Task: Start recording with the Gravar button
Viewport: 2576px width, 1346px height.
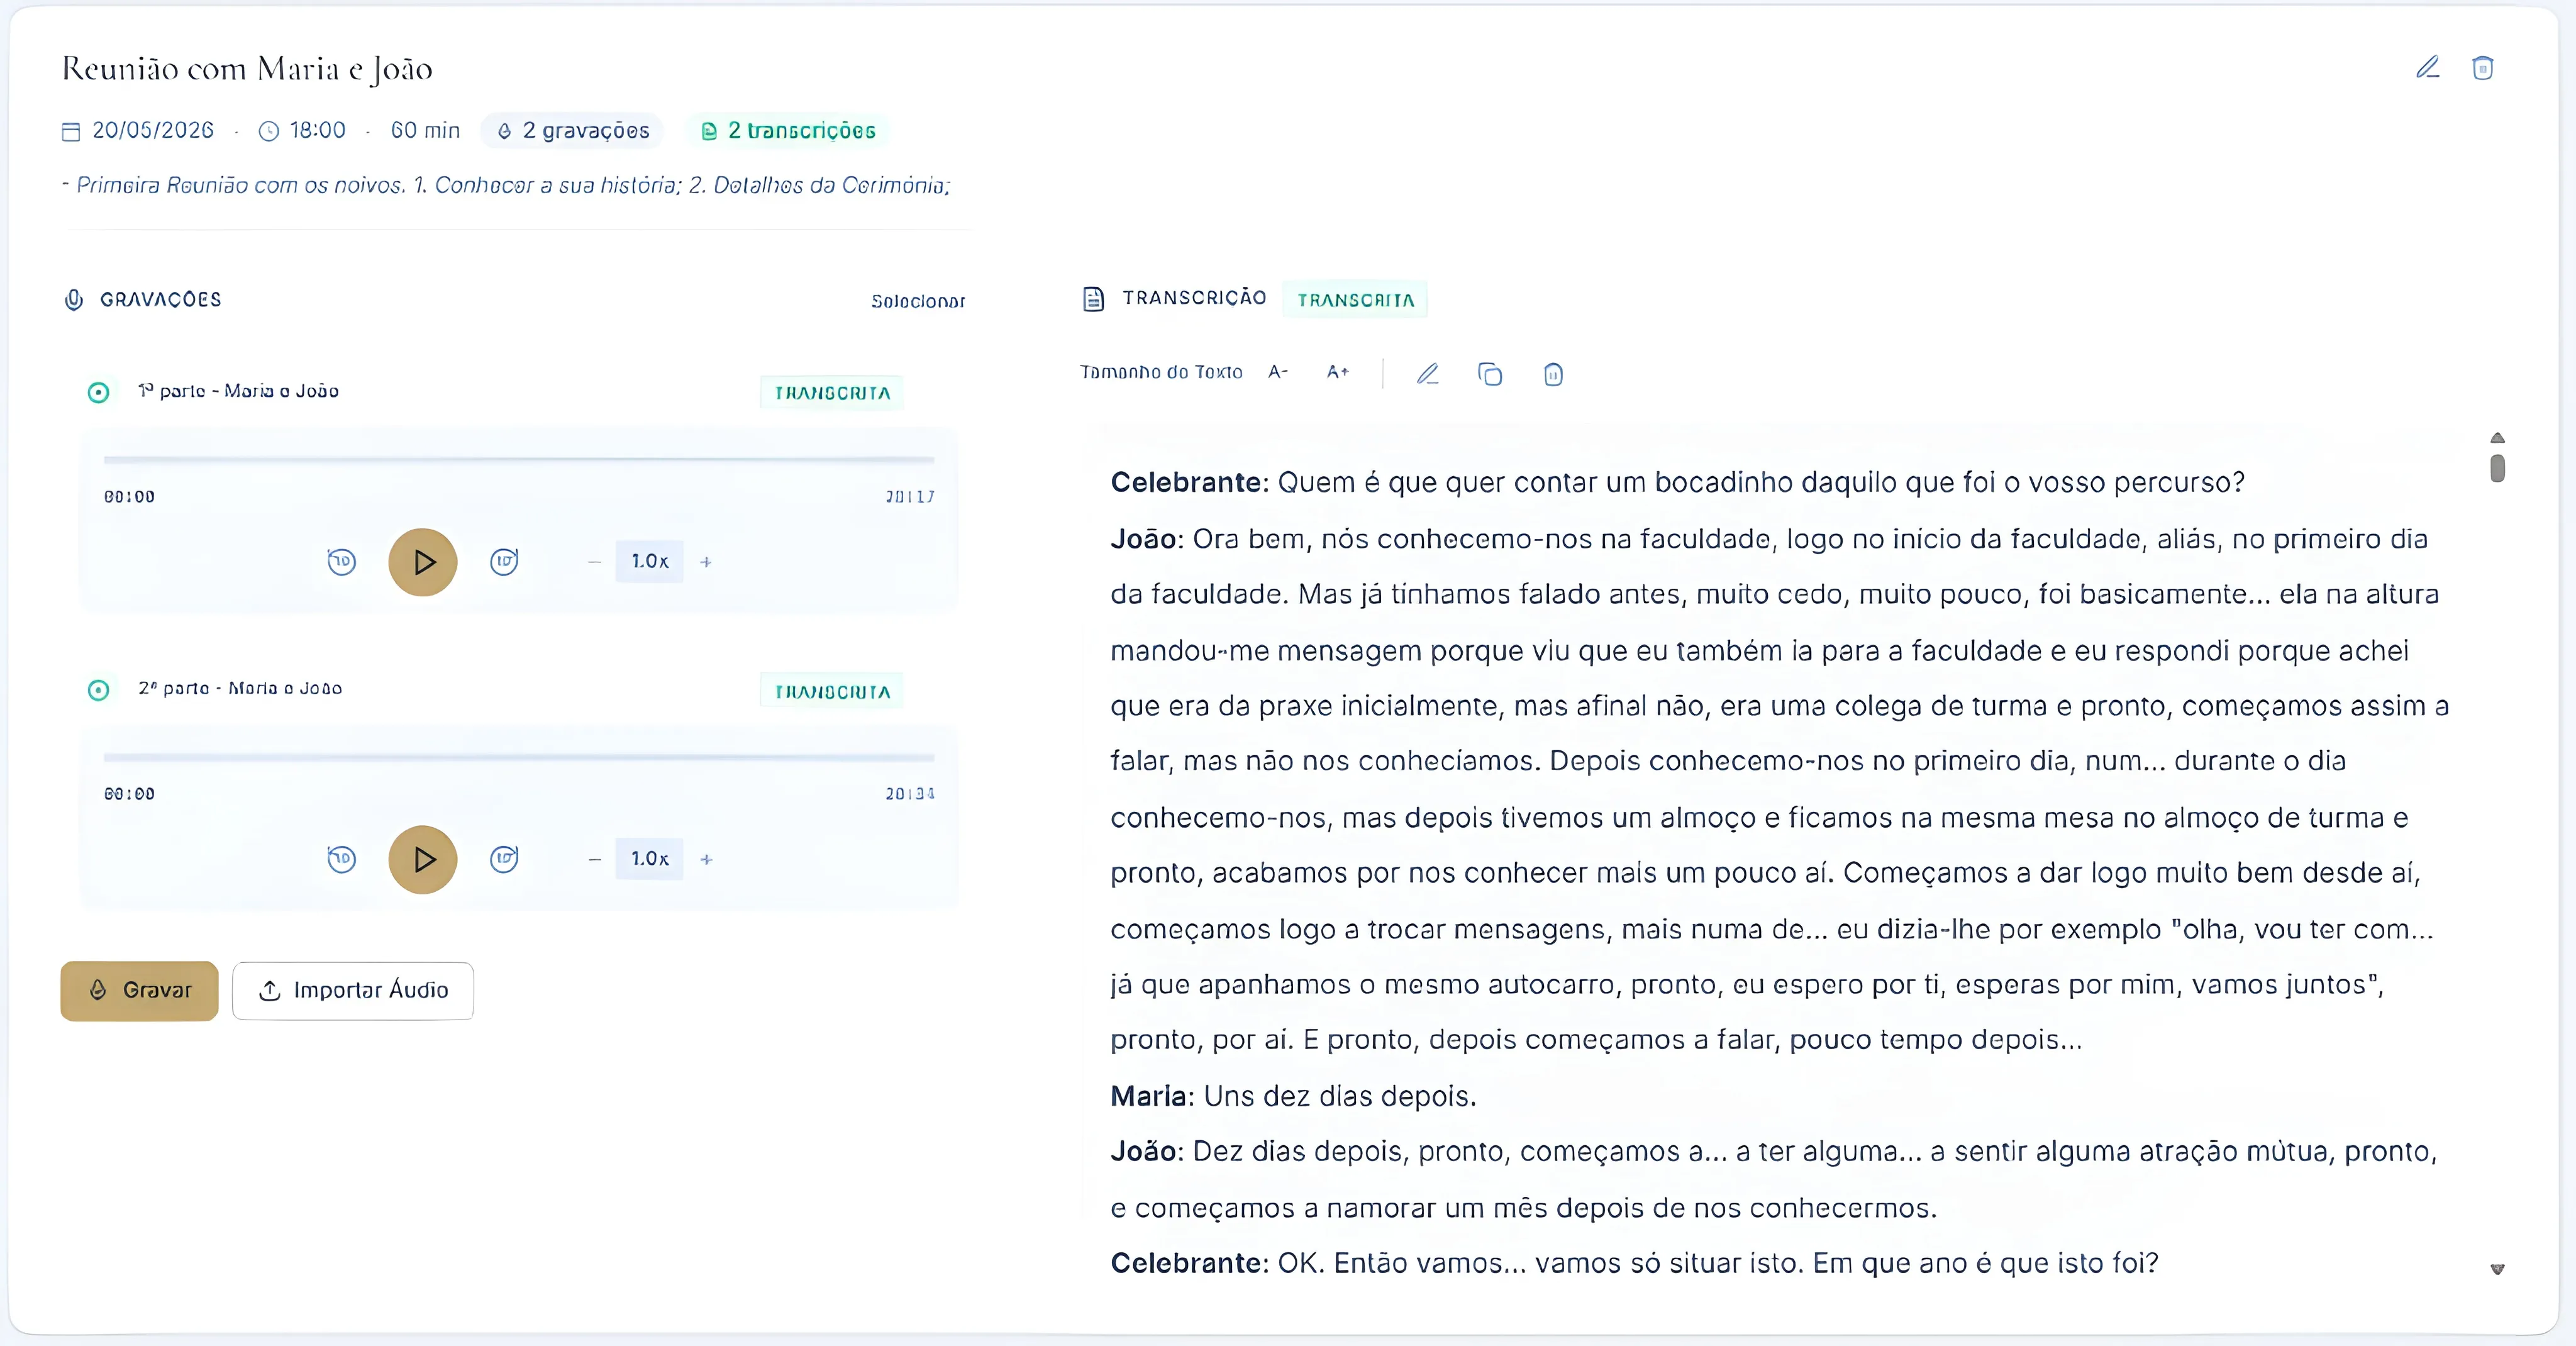Action: coord(139,991)
